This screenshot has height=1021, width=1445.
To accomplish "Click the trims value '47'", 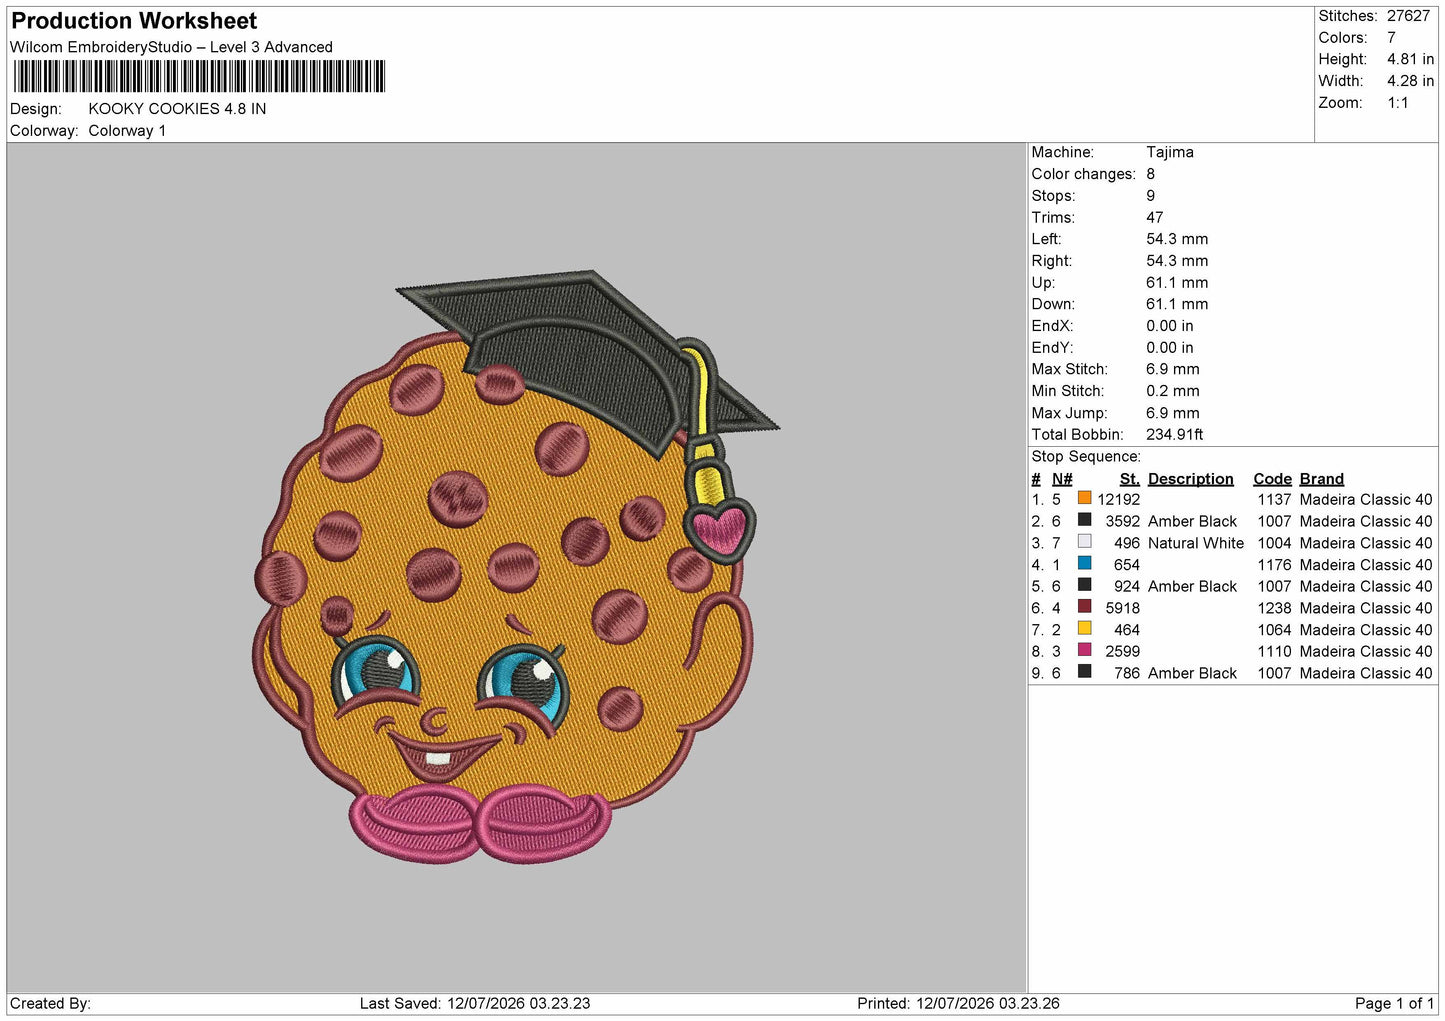I will coord(1155,218).
